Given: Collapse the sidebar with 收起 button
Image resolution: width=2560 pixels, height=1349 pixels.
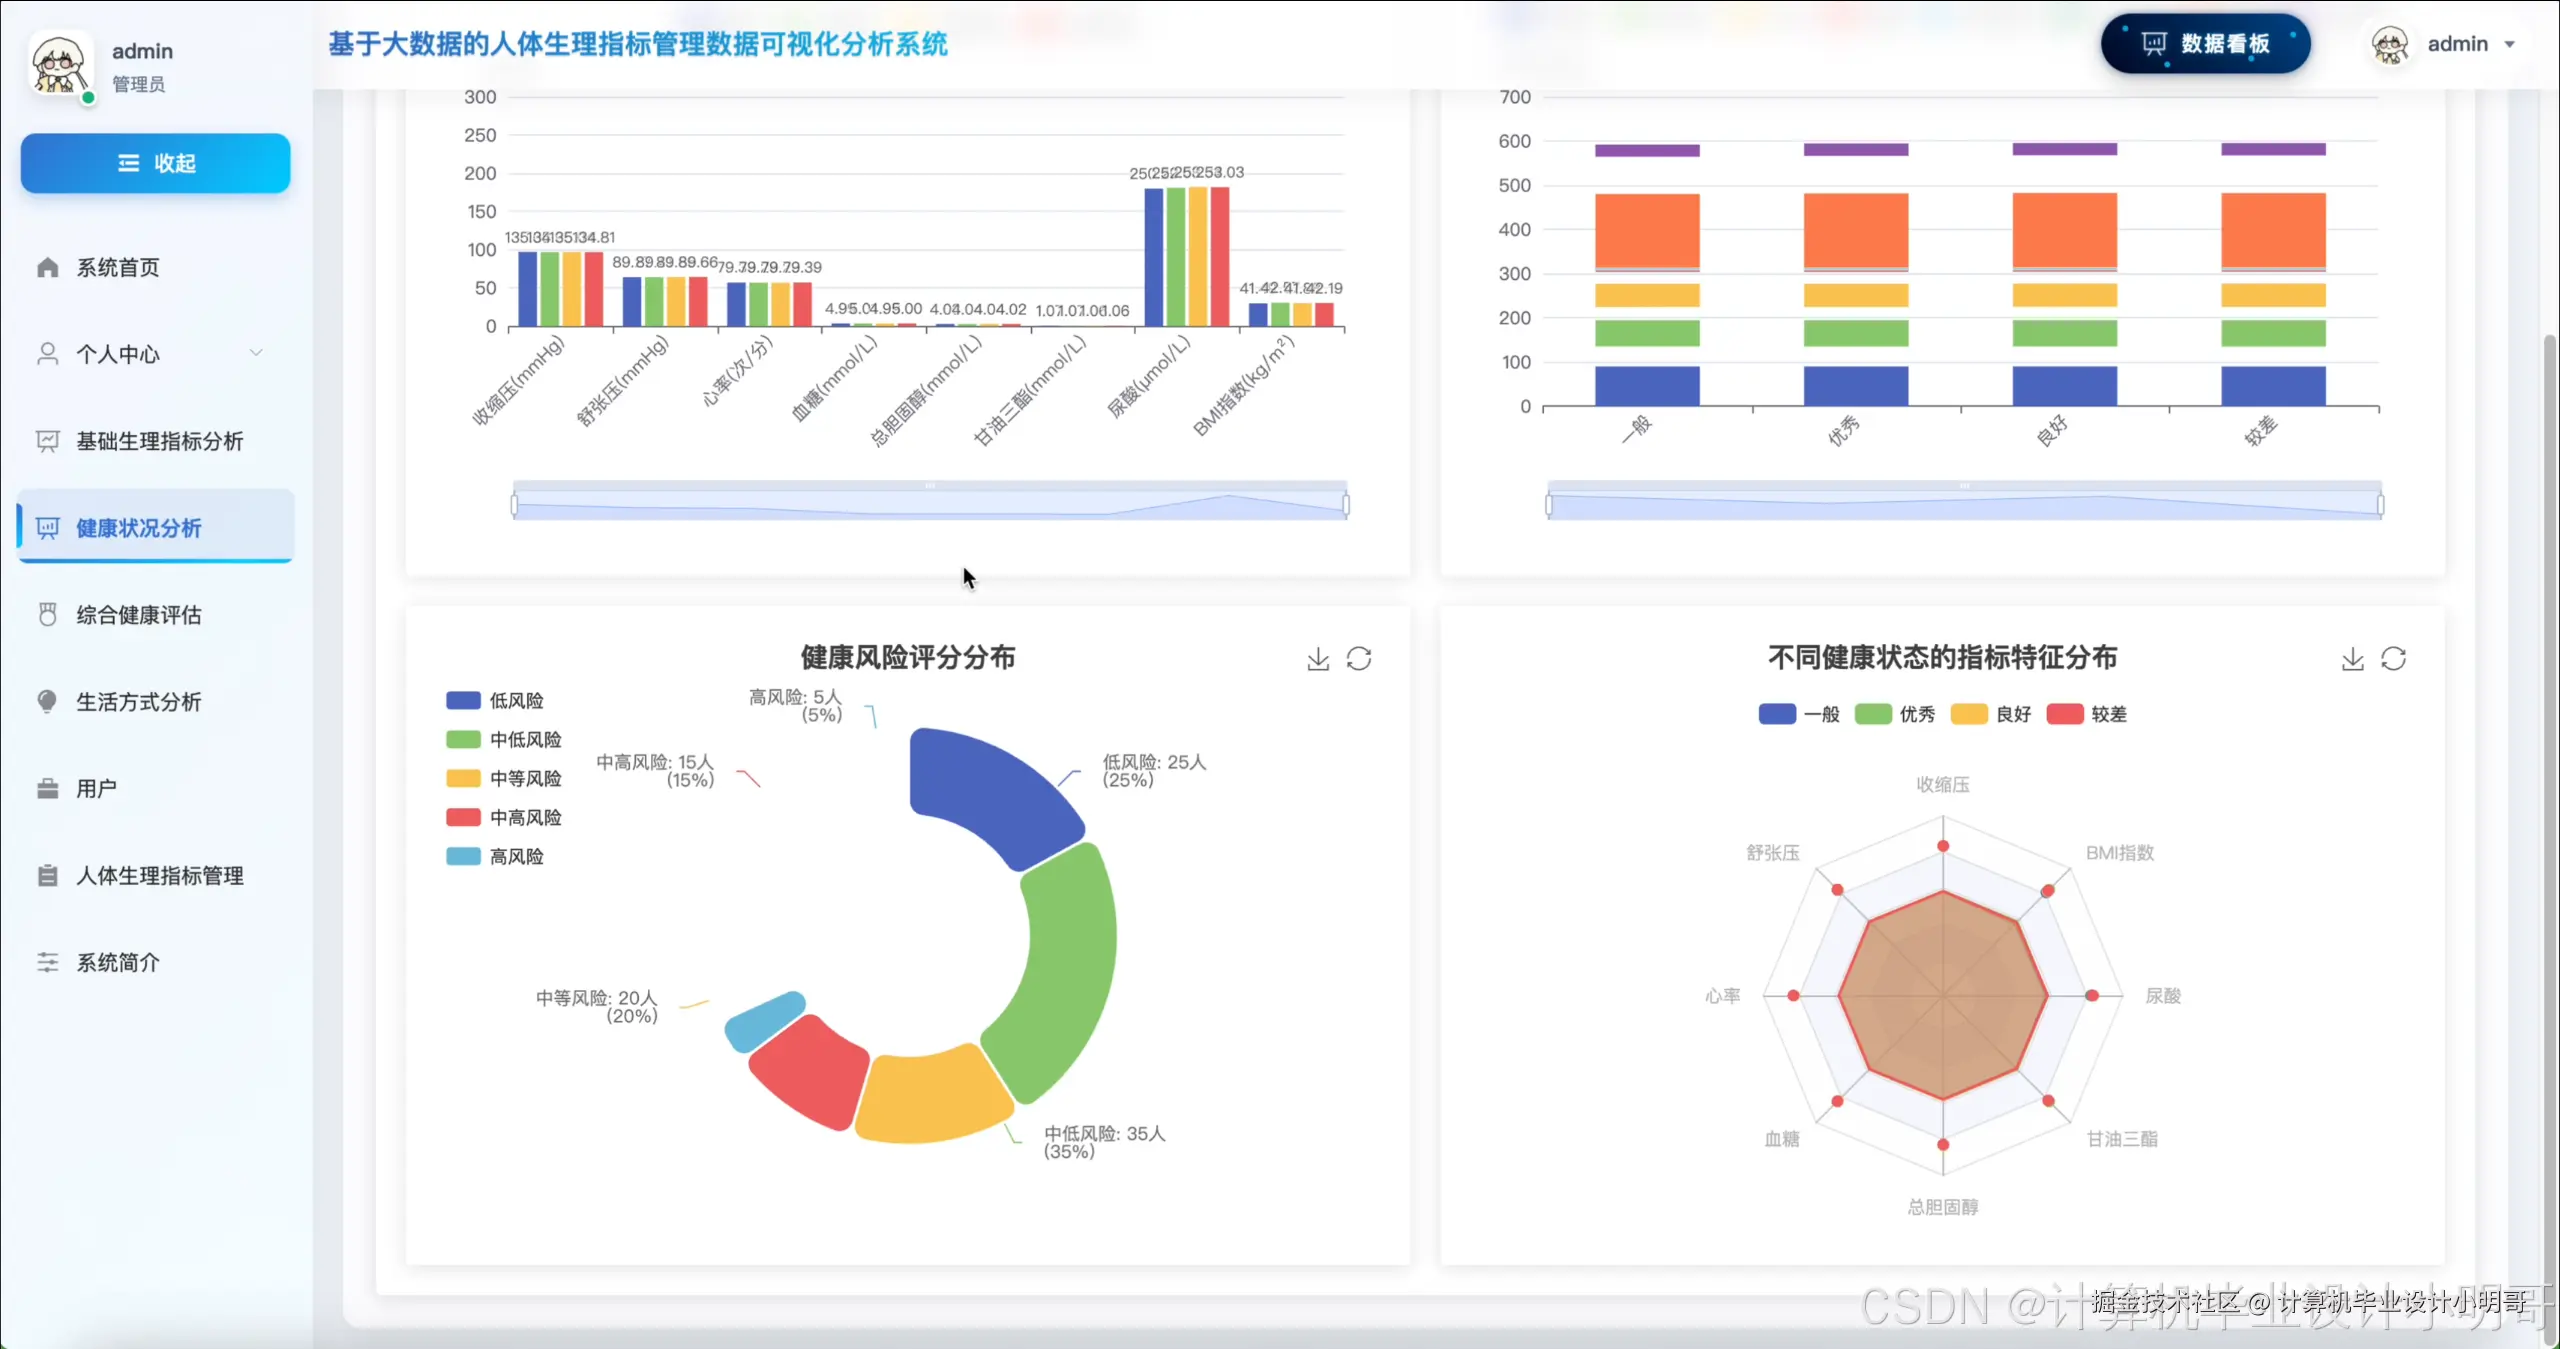Looking at the screenshot, I should tap(156, 163).
